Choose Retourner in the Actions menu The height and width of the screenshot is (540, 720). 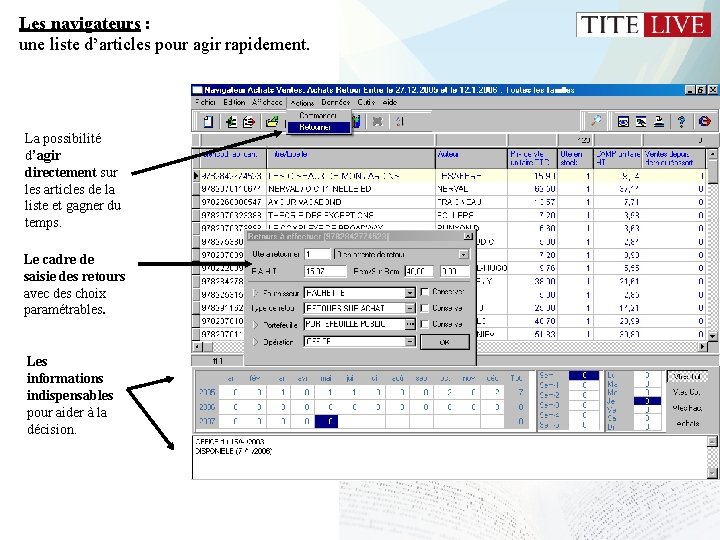(318, 127)
